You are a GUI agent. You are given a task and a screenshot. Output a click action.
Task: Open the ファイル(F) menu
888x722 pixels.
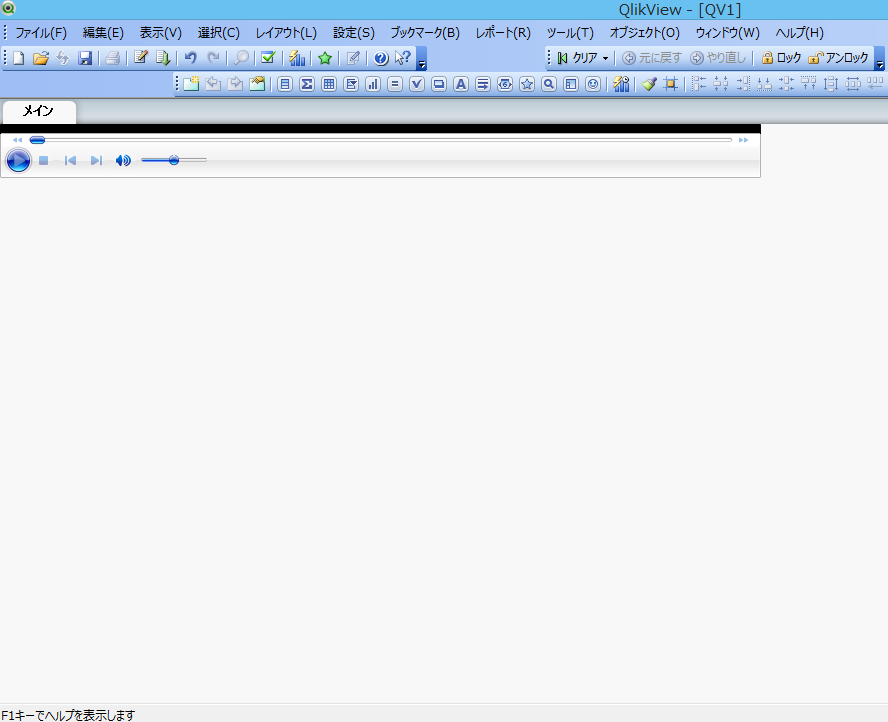(x=41, y=33)
